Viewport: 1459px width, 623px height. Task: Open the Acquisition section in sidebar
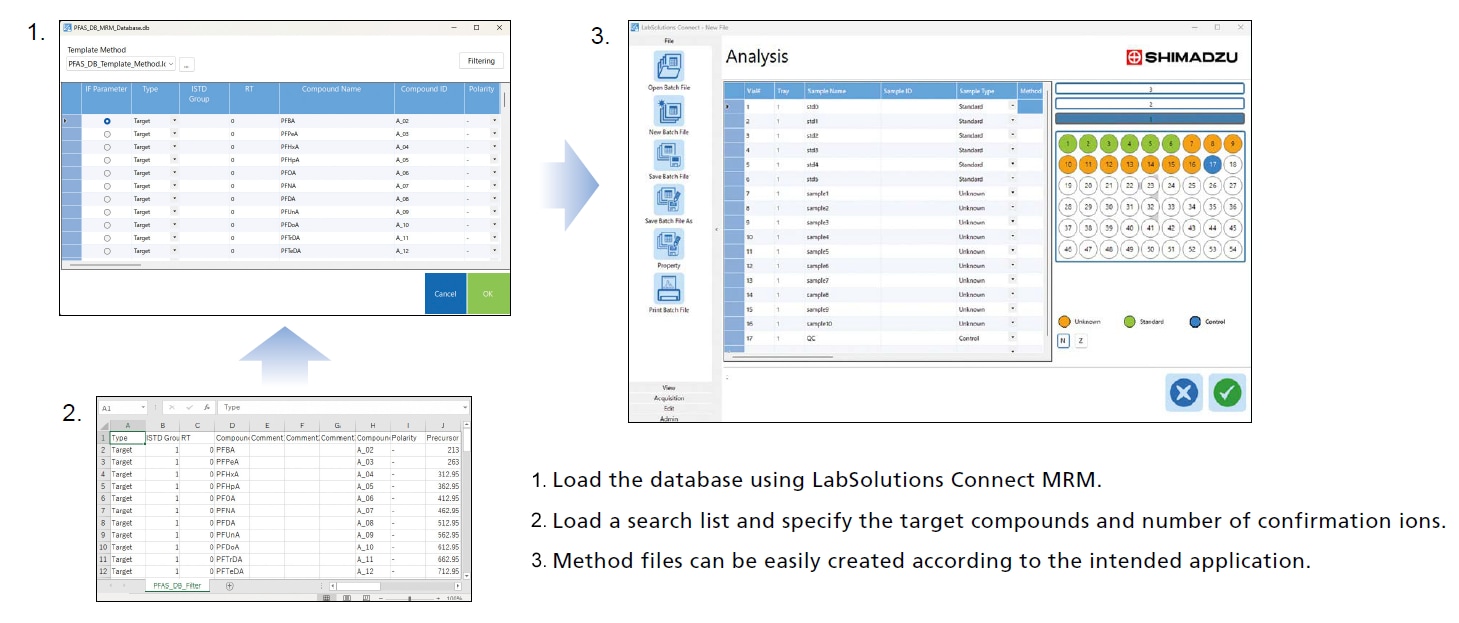tap(669, 398)
